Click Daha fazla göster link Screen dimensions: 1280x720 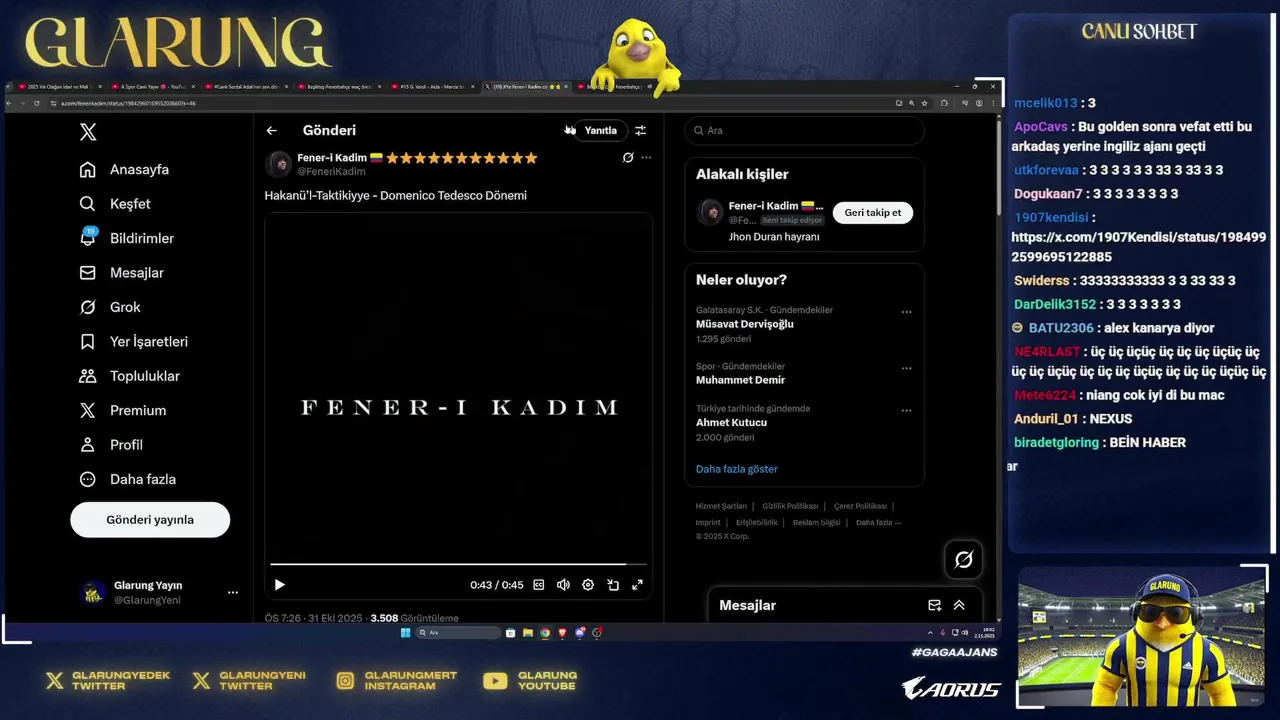[x=737, y=469]
